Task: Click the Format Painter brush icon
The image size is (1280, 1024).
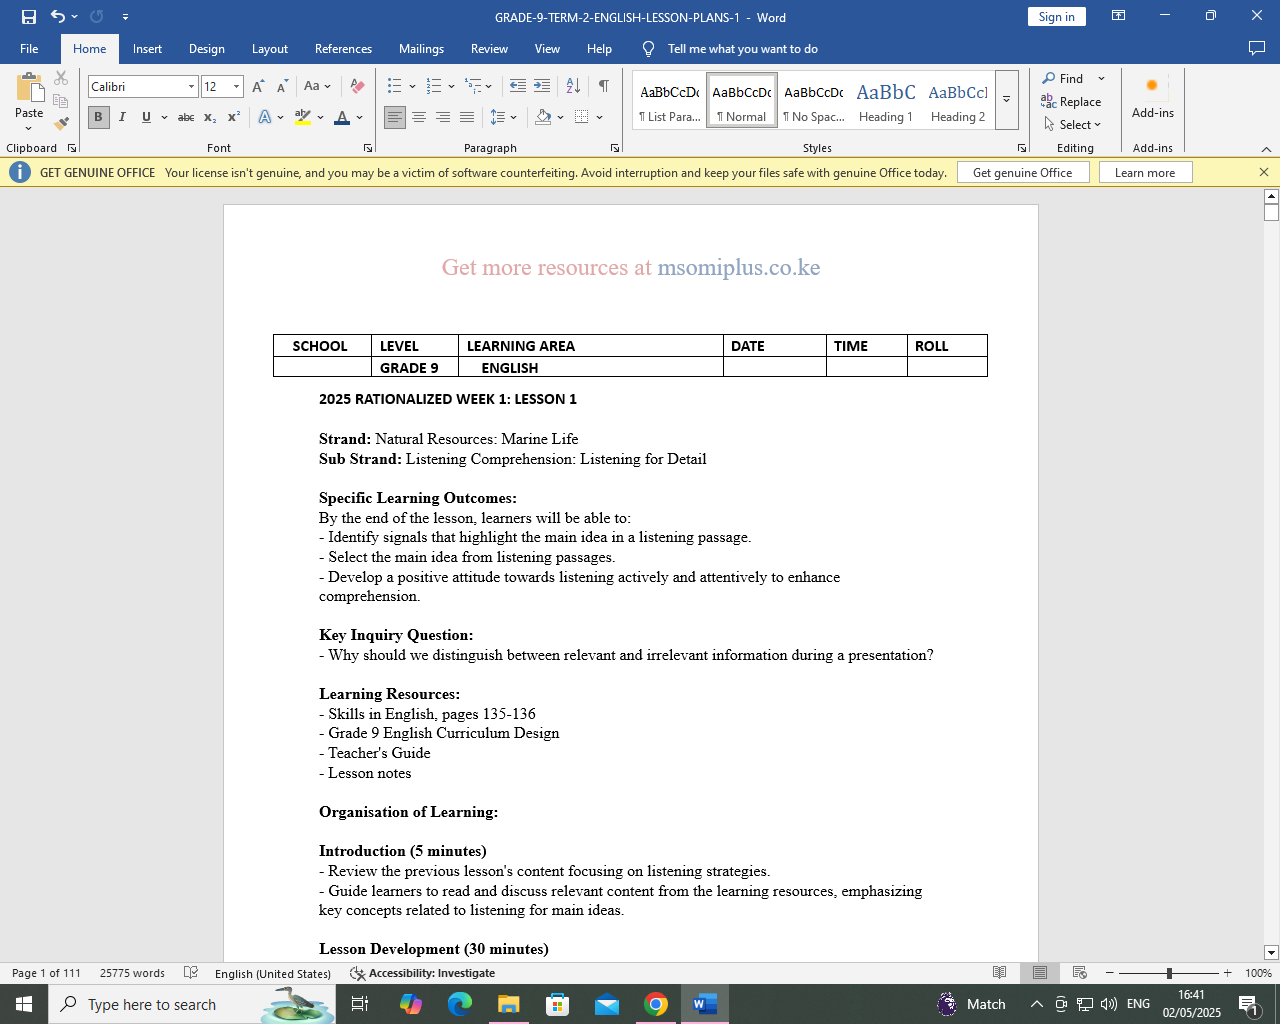Action: [61, 124]
